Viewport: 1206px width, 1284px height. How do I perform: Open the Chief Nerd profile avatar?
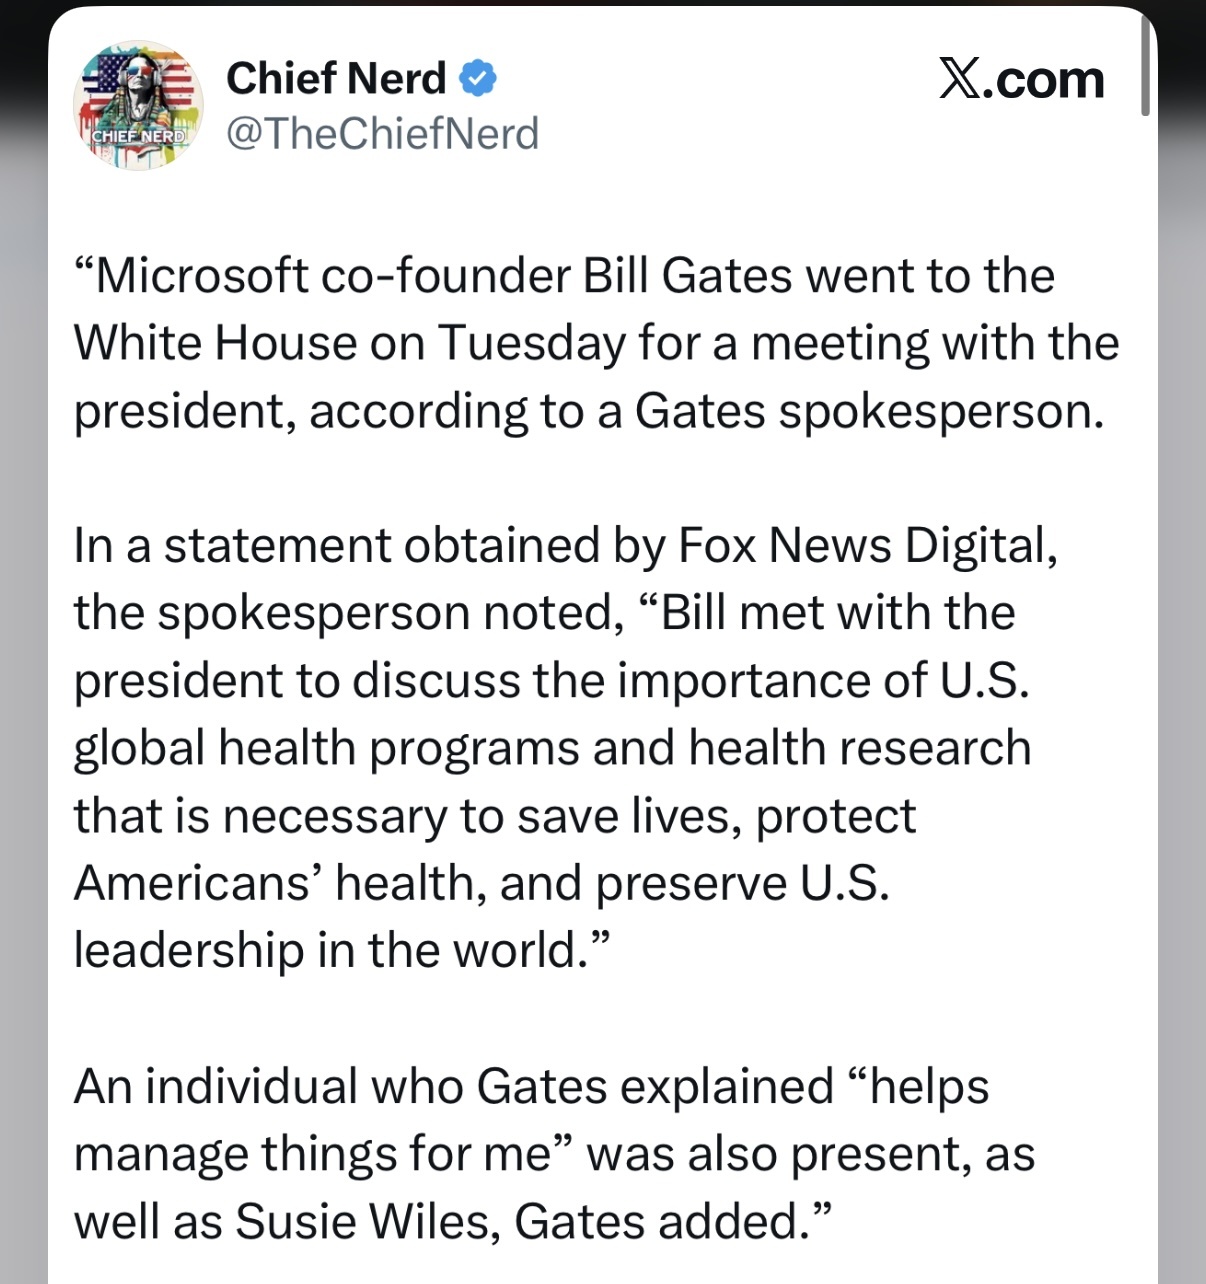click(138, 105)
